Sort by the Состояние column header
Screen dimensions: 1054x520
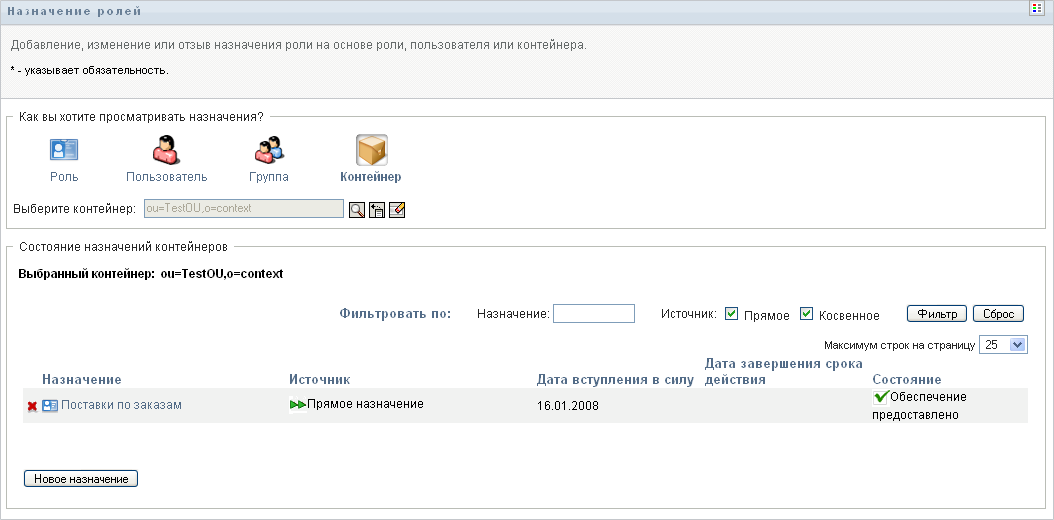coord(906,380)
